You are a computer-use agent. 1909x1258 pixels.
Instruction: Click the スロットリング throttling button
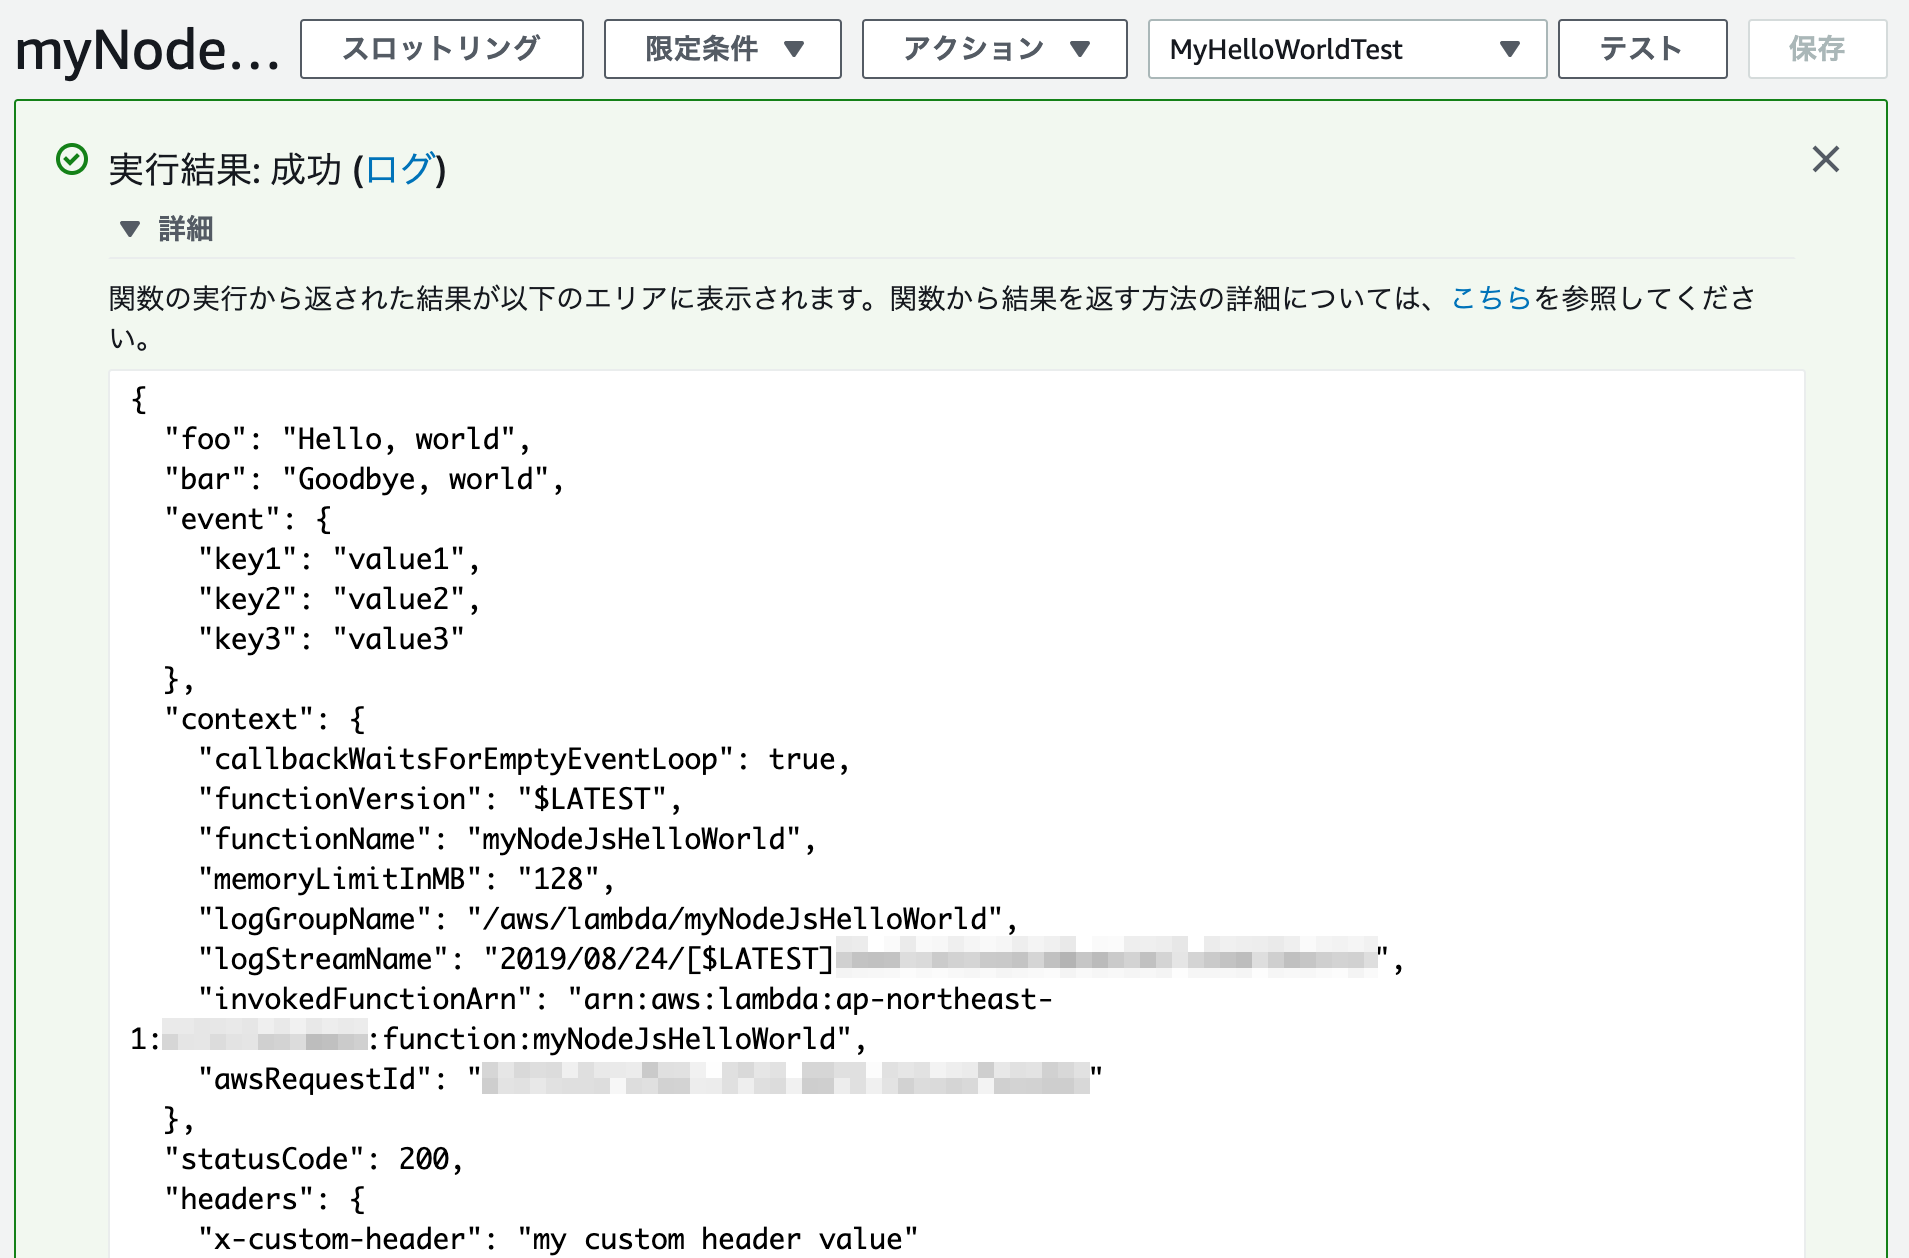pos(441,49)
